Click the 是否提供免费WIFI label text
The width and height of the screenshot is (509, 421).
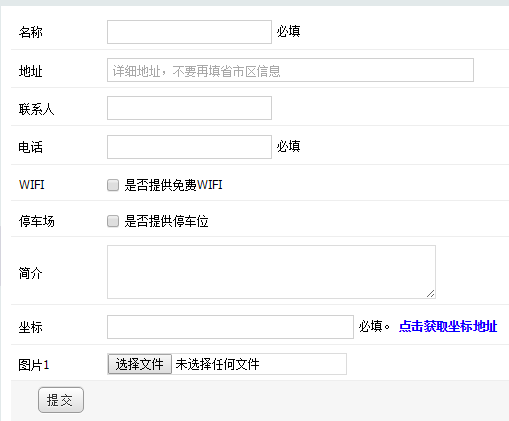(173, 185)
